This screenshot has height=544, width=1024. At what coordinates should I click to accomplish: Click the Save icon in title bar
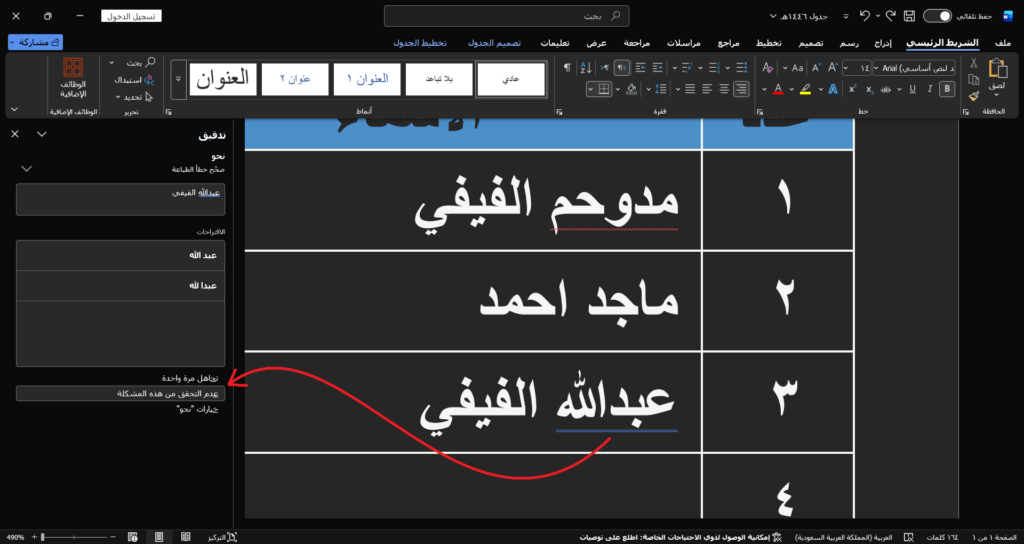[x=909, y=16]
